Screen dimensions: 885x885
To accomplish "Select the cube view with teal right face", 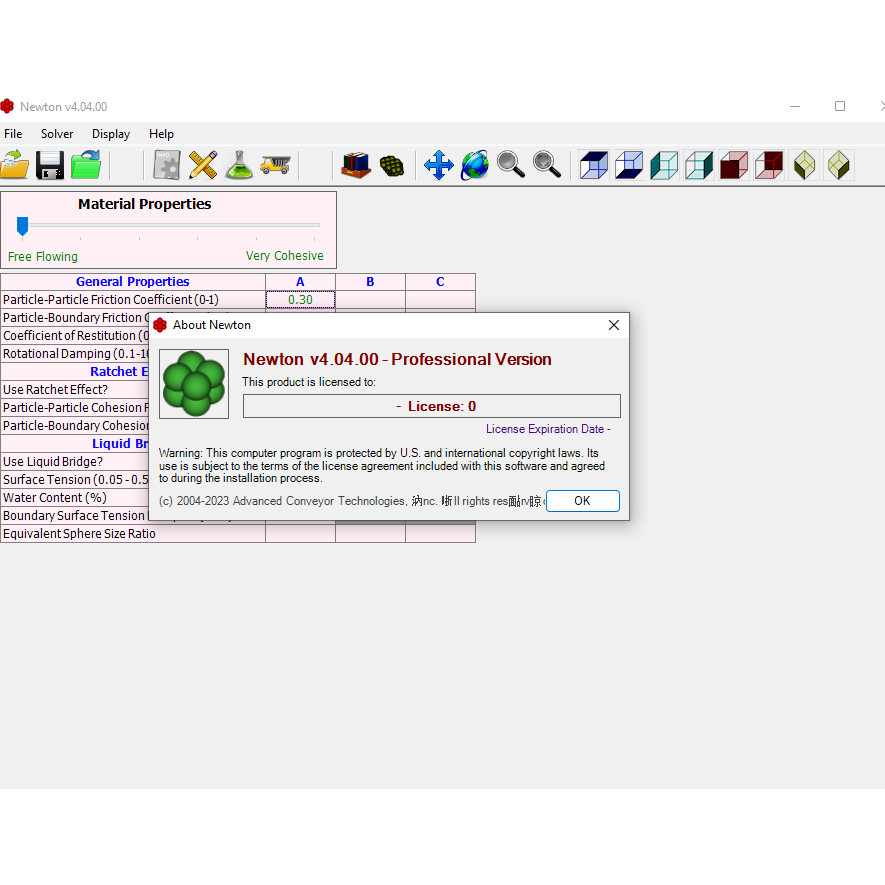I will [699, 165].
